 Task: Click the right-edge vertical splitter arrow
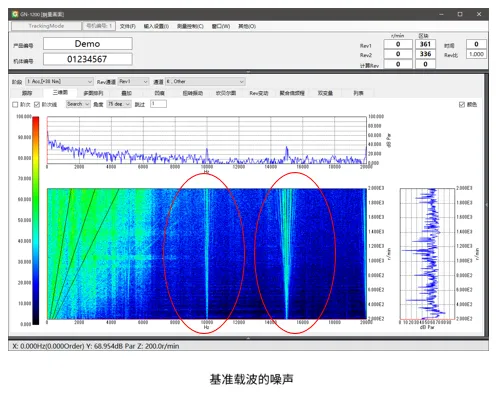tap(486, 205)
